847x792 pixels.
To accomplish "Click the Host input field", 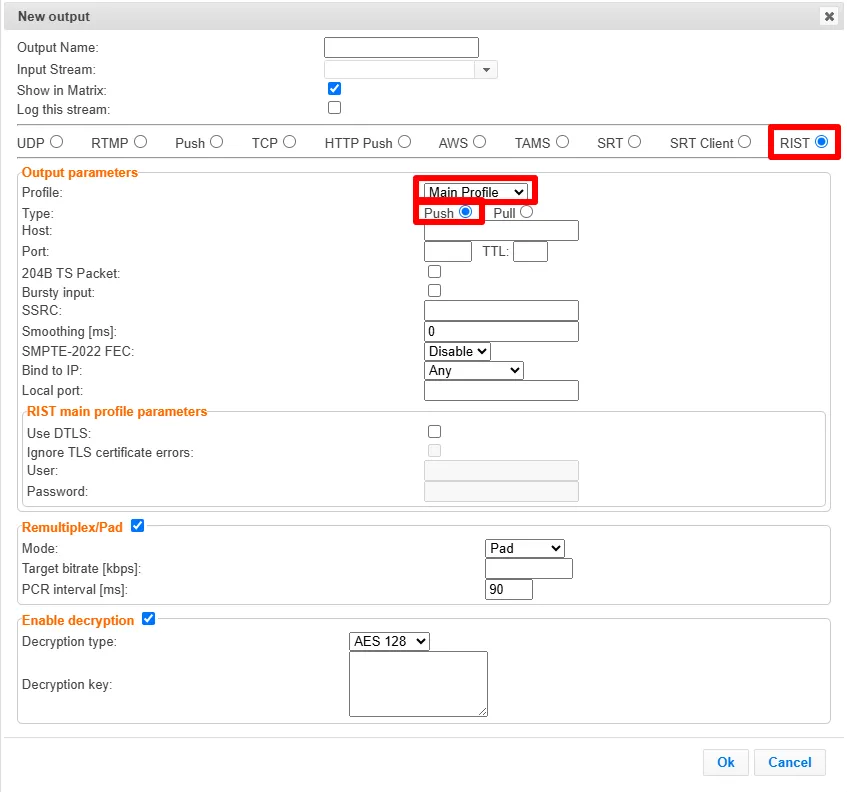I will (501, 231).
